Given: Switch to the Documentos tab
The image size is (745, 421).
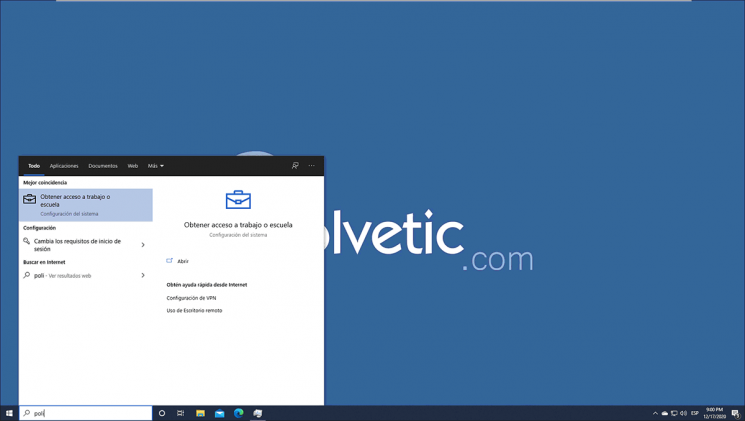Looking at the screenshot, I should [x=103, y=166].
